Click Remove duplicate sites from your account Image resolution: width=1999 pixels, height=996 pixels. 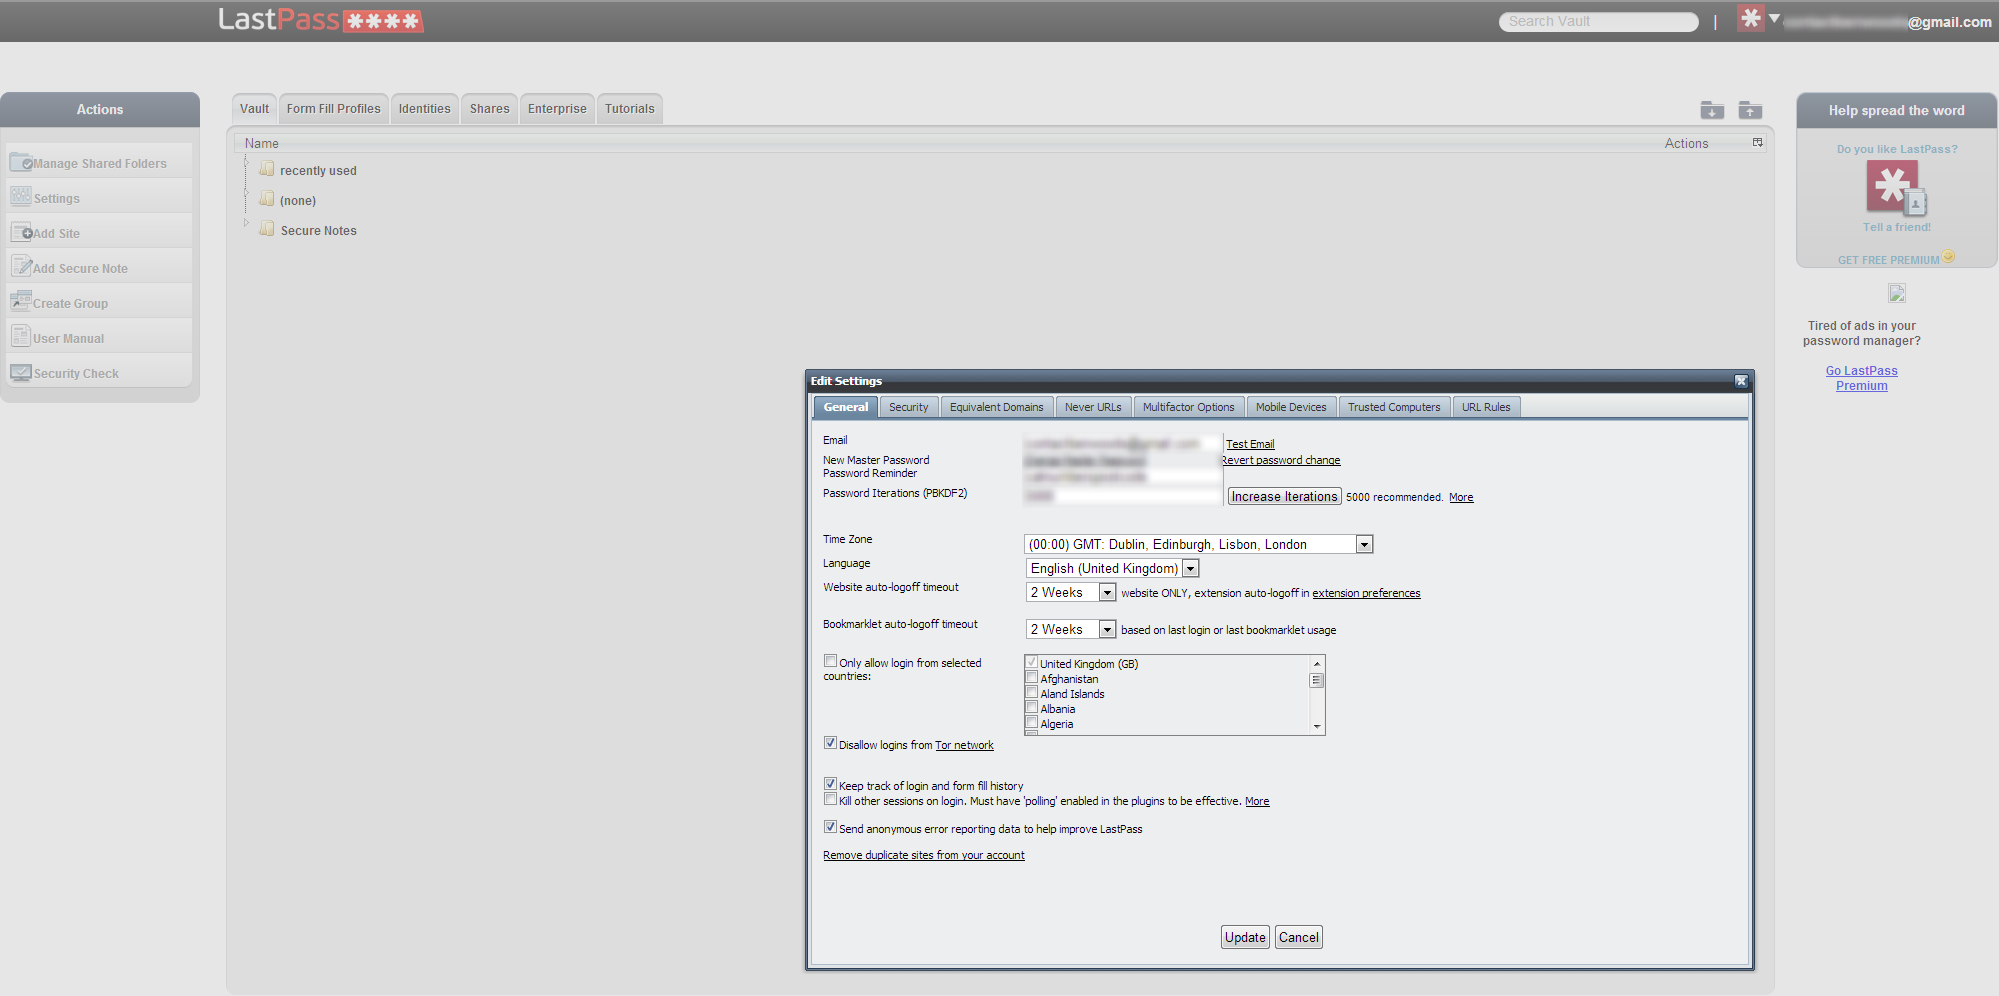(x=924, y=855)
